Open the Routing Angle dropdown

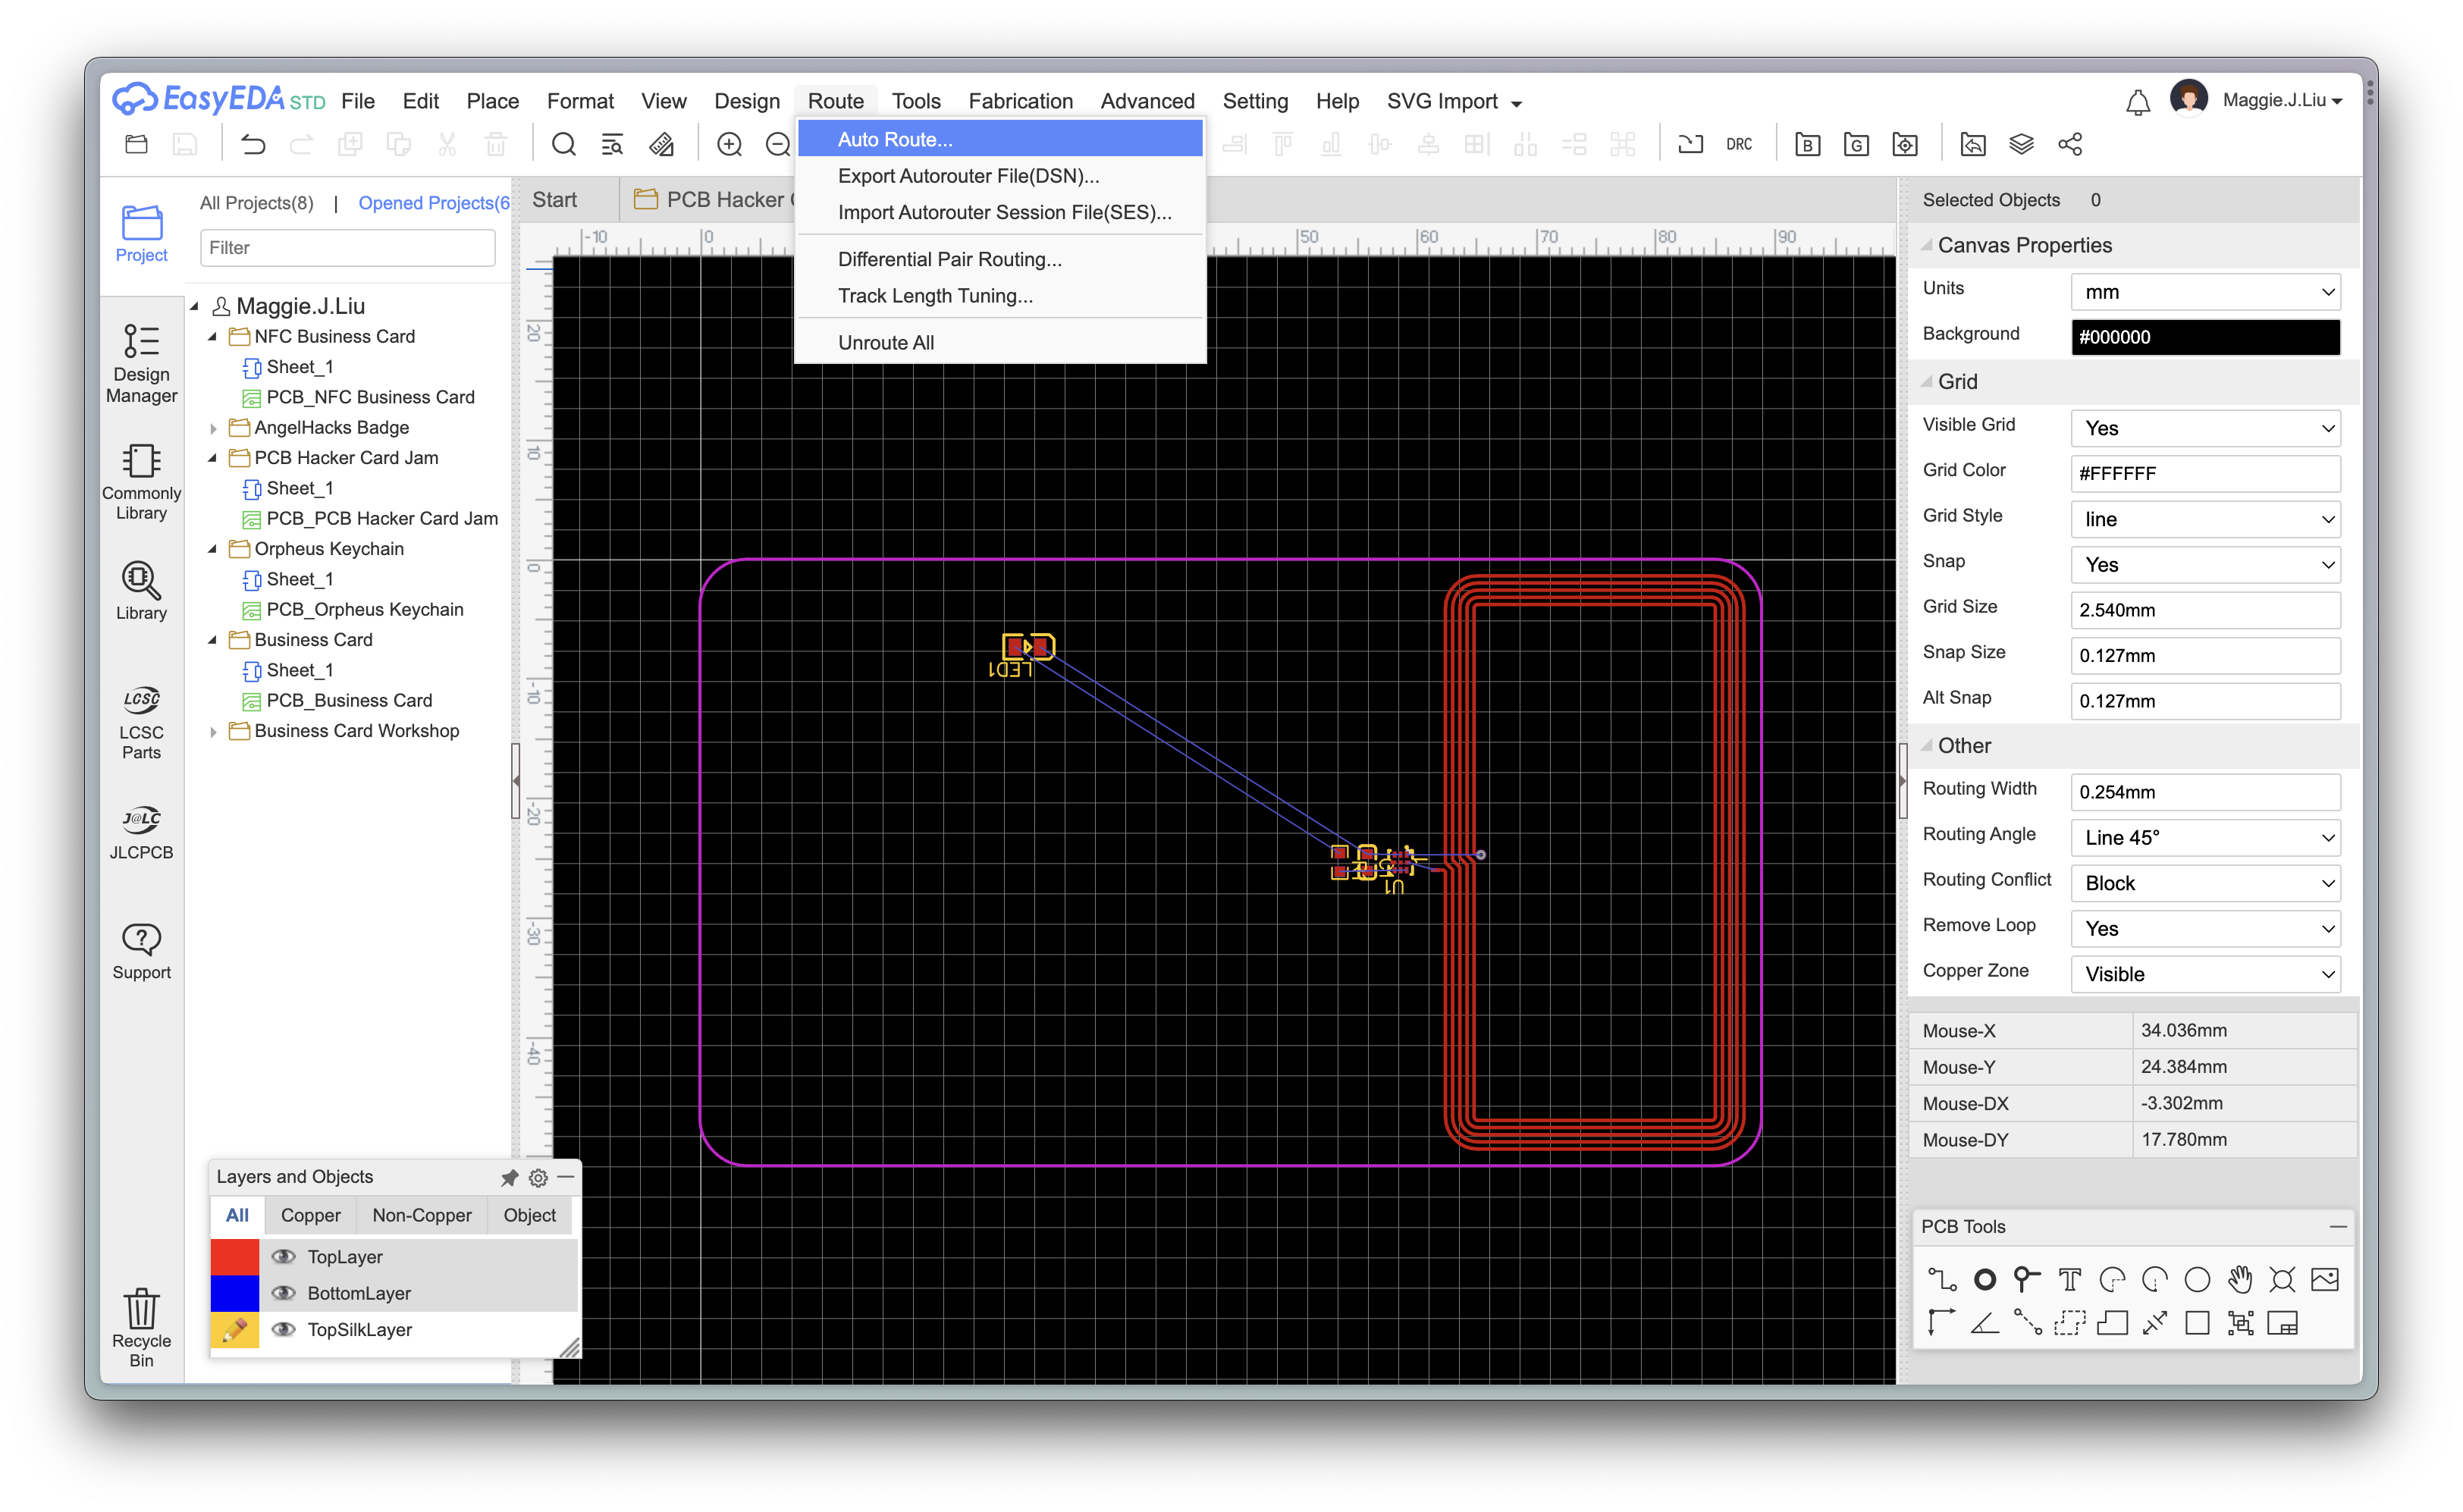[2205, 837]
